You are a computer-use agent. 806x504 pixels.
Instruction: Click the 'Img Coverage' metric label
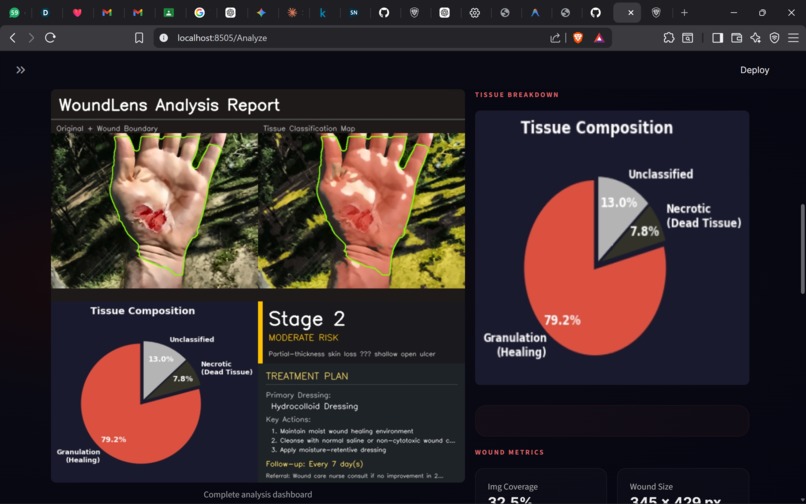click(512, 487)
